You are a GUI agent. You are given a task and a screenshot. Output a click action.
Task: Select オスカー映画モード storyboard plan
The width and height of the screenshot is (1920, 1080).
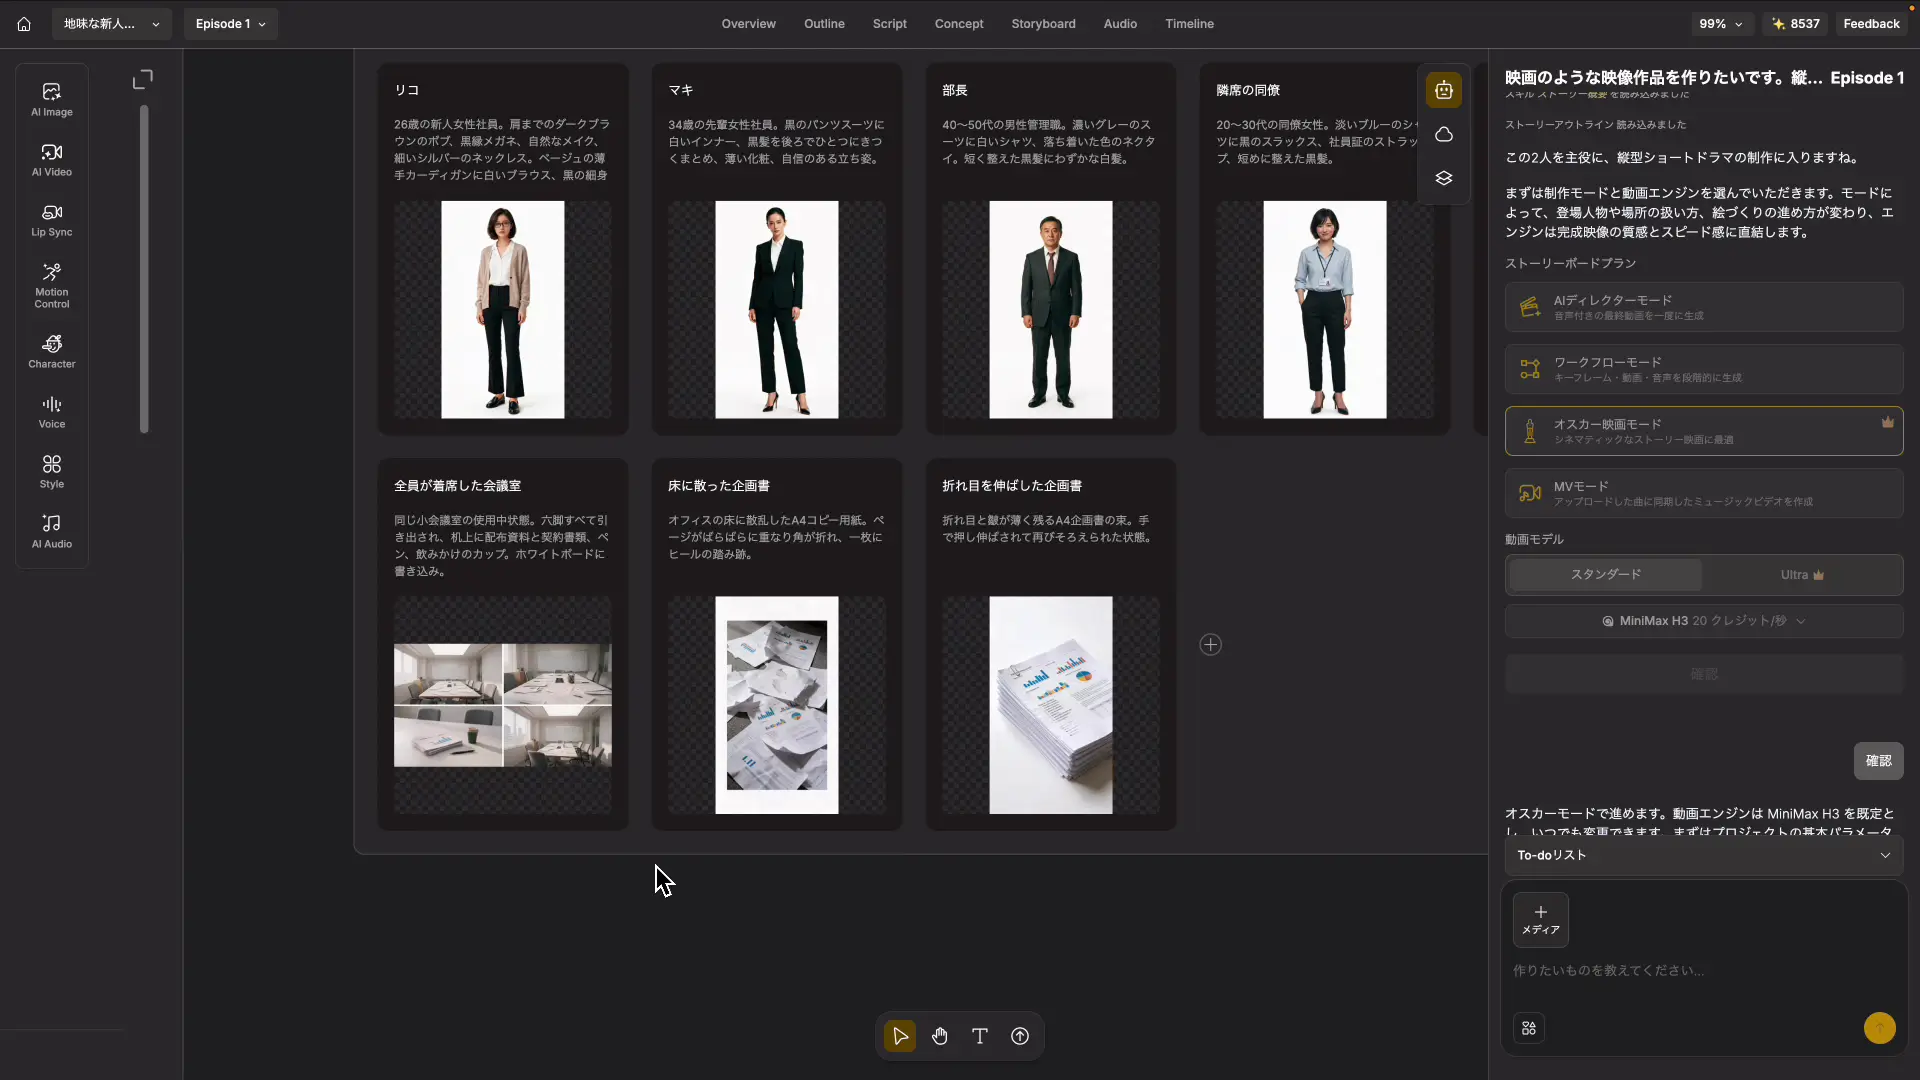pyautogui.click(x=1704, y=431)
